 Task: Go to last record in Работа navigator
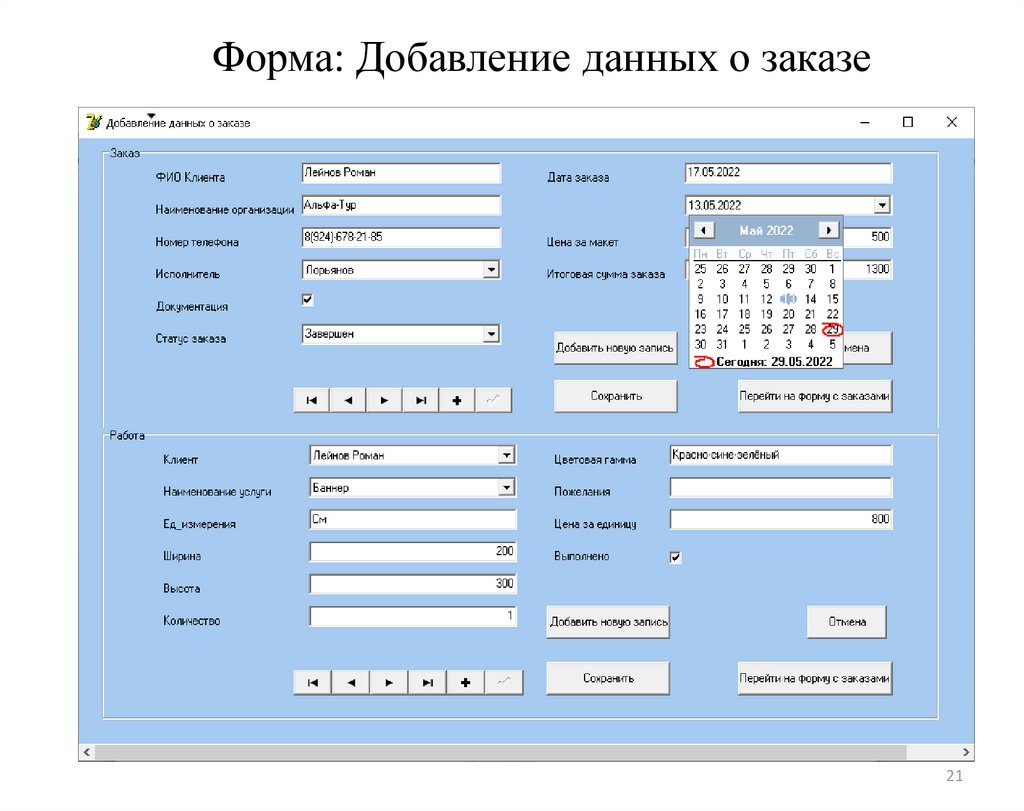click(x=427, y=682)
